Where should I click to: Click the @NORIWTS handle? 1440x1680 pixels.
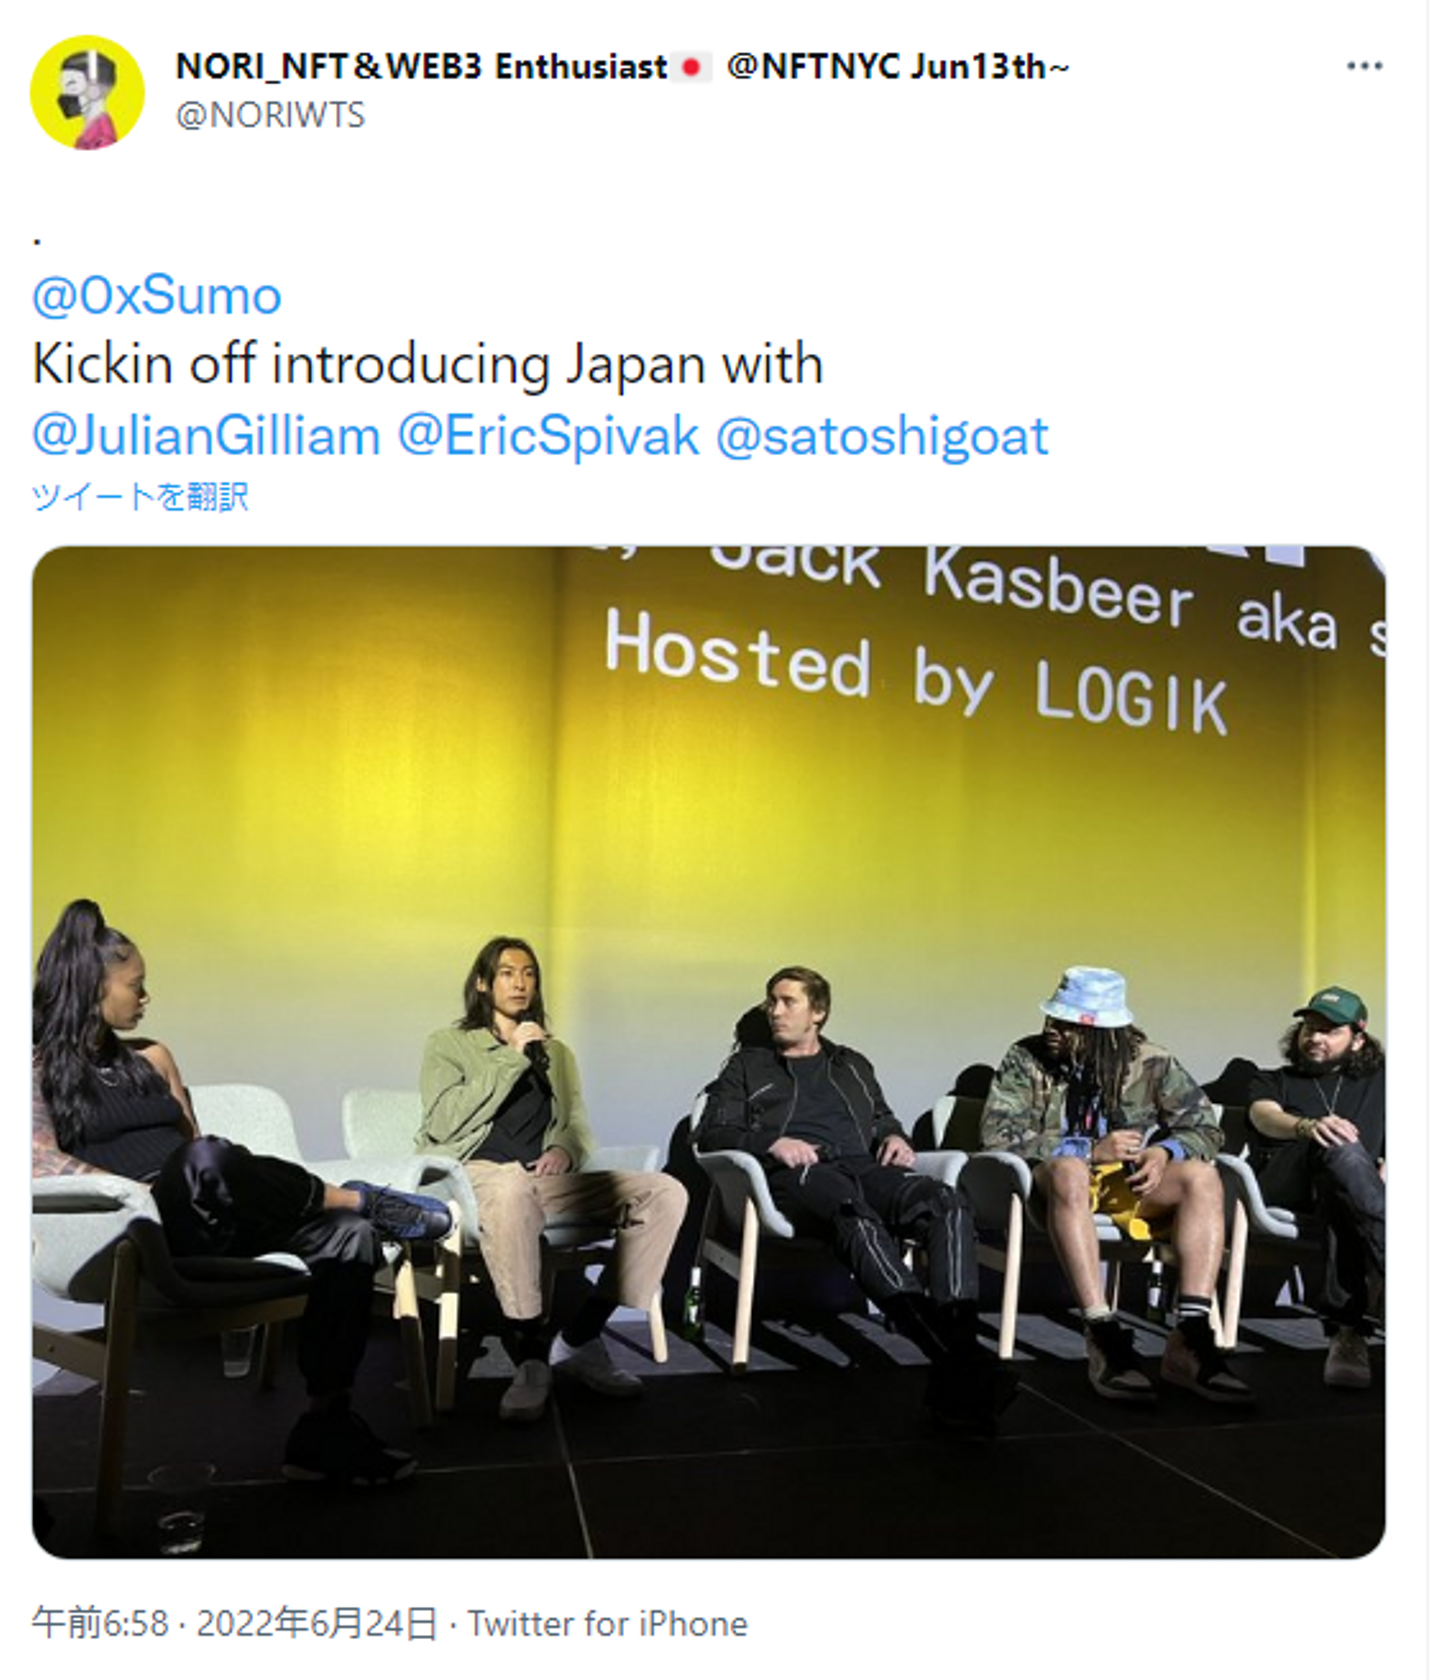[270, 115]
